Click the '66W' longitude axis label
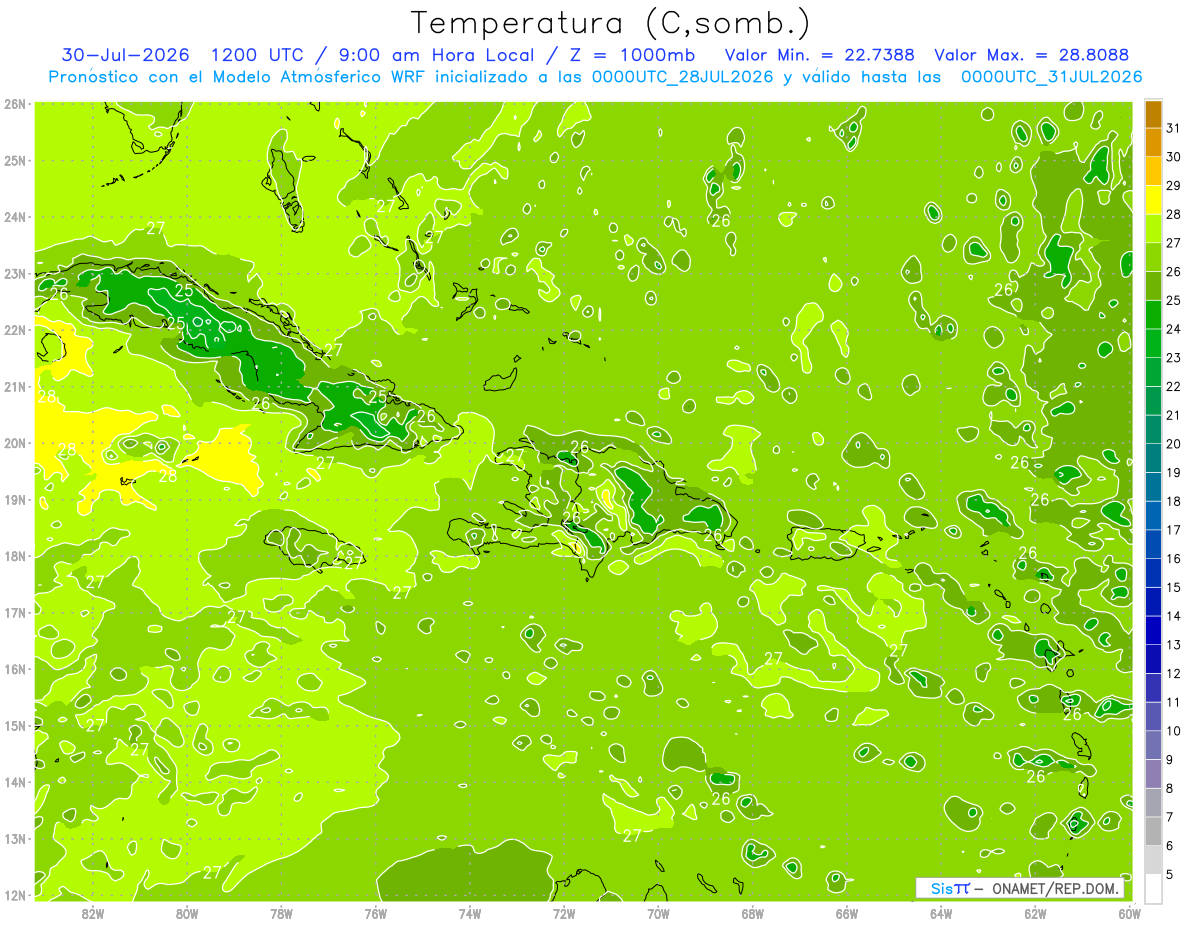Image resolution: width=1200 pixels, height=927 pixels. [x=847, y=913]
